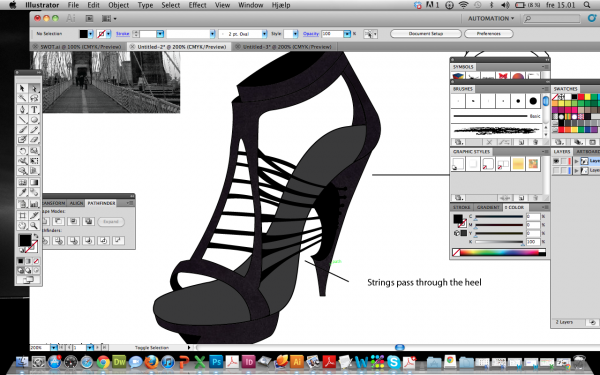Open Illustrator from the Dock

[x=297, y=362]
